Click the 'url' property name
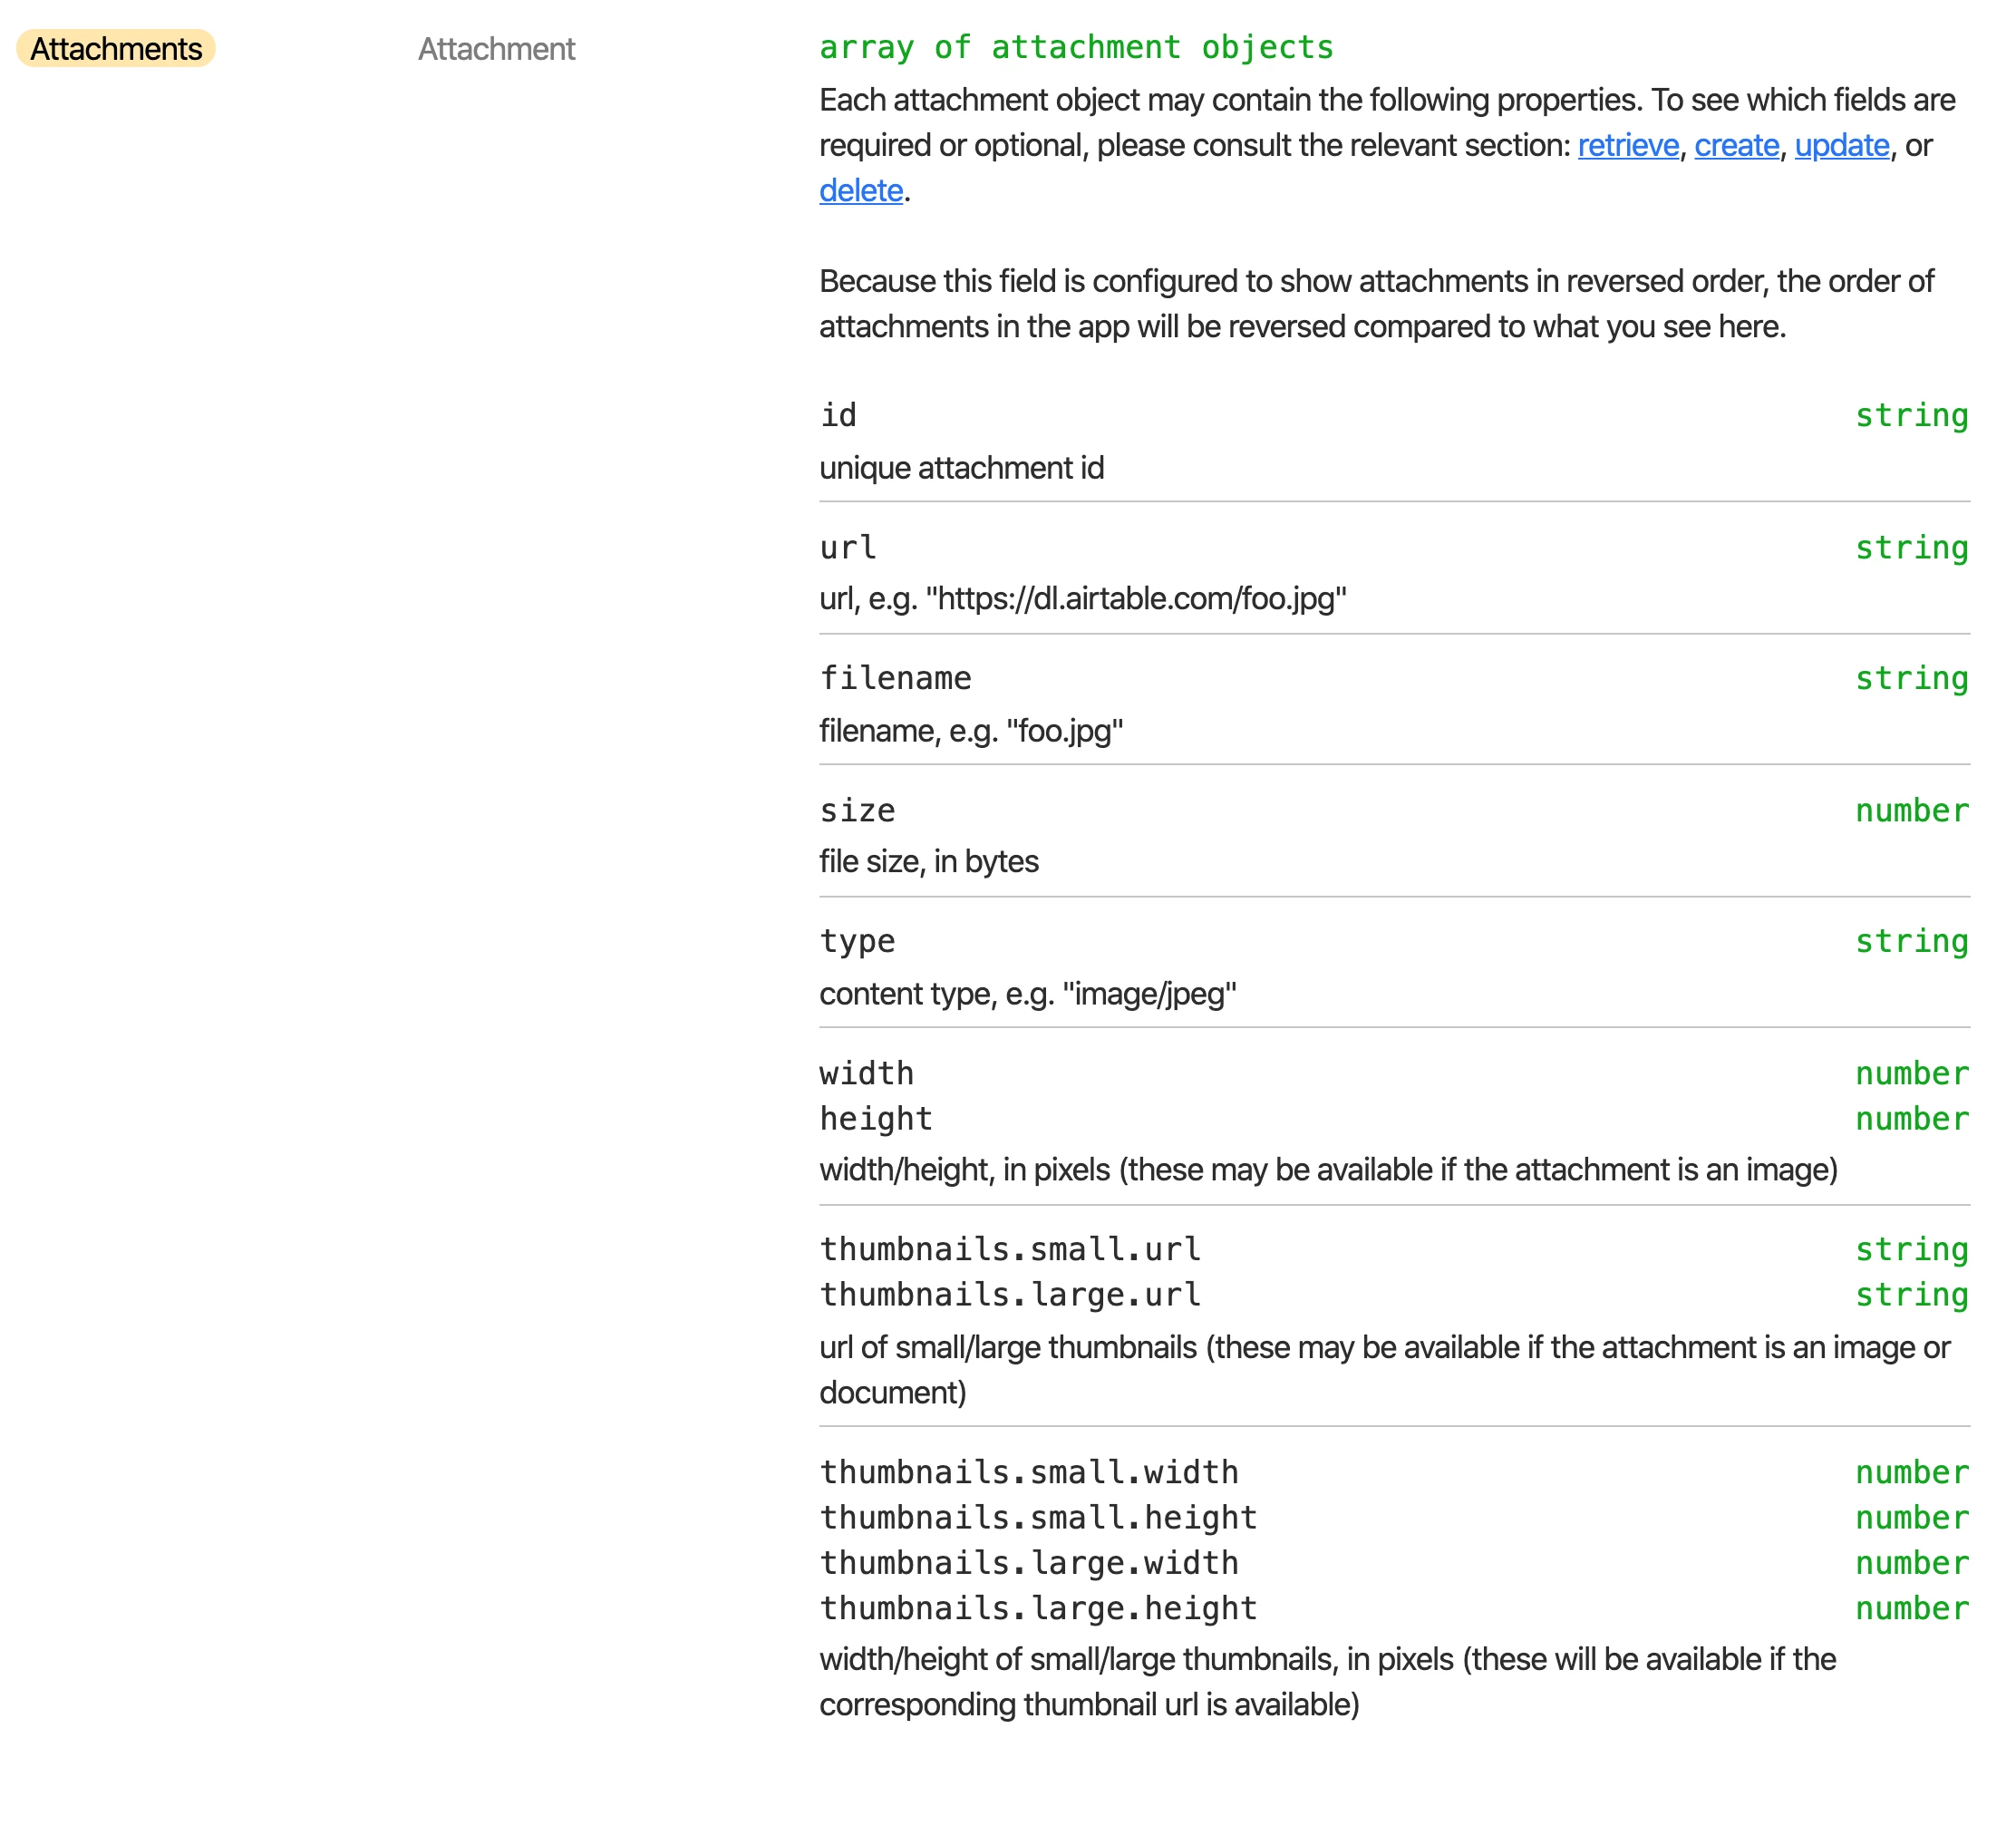The height and width of the screenshot is (1835, 2016). [x=847, y=547]
